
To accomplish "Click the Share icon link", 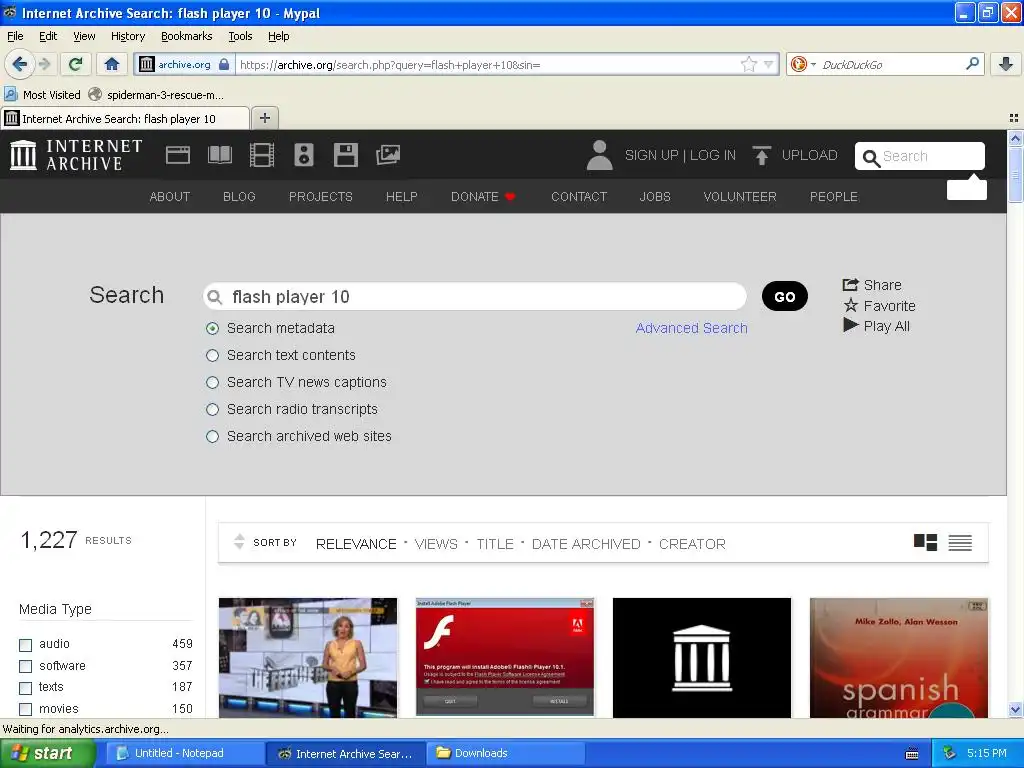I will tap(872, 285).
